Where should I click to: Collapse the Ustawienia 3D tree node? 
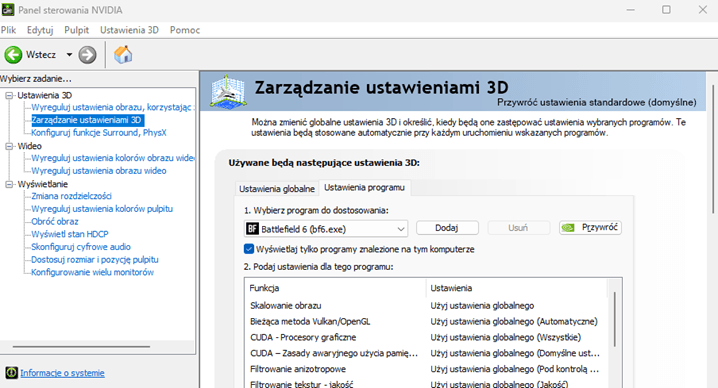pos(9,95)
